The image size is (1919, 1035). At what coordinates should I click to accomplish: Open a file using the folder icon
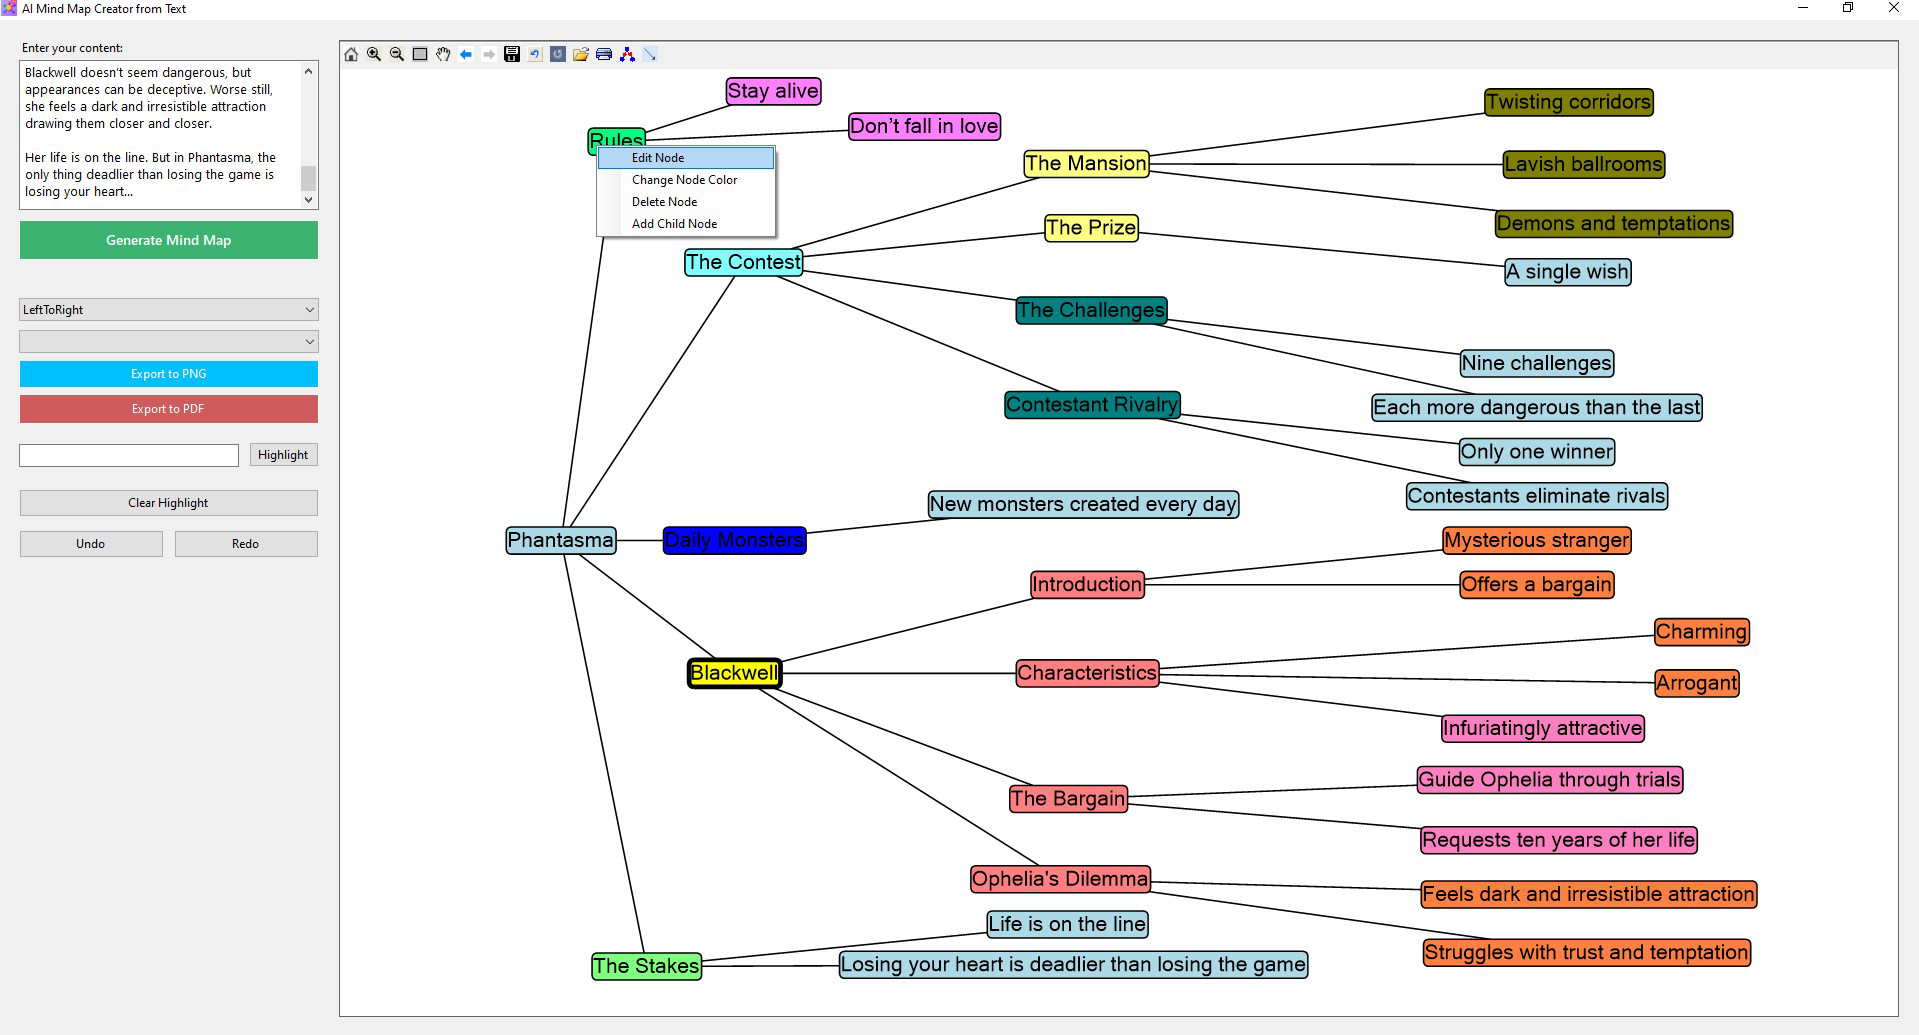[582, 54]
